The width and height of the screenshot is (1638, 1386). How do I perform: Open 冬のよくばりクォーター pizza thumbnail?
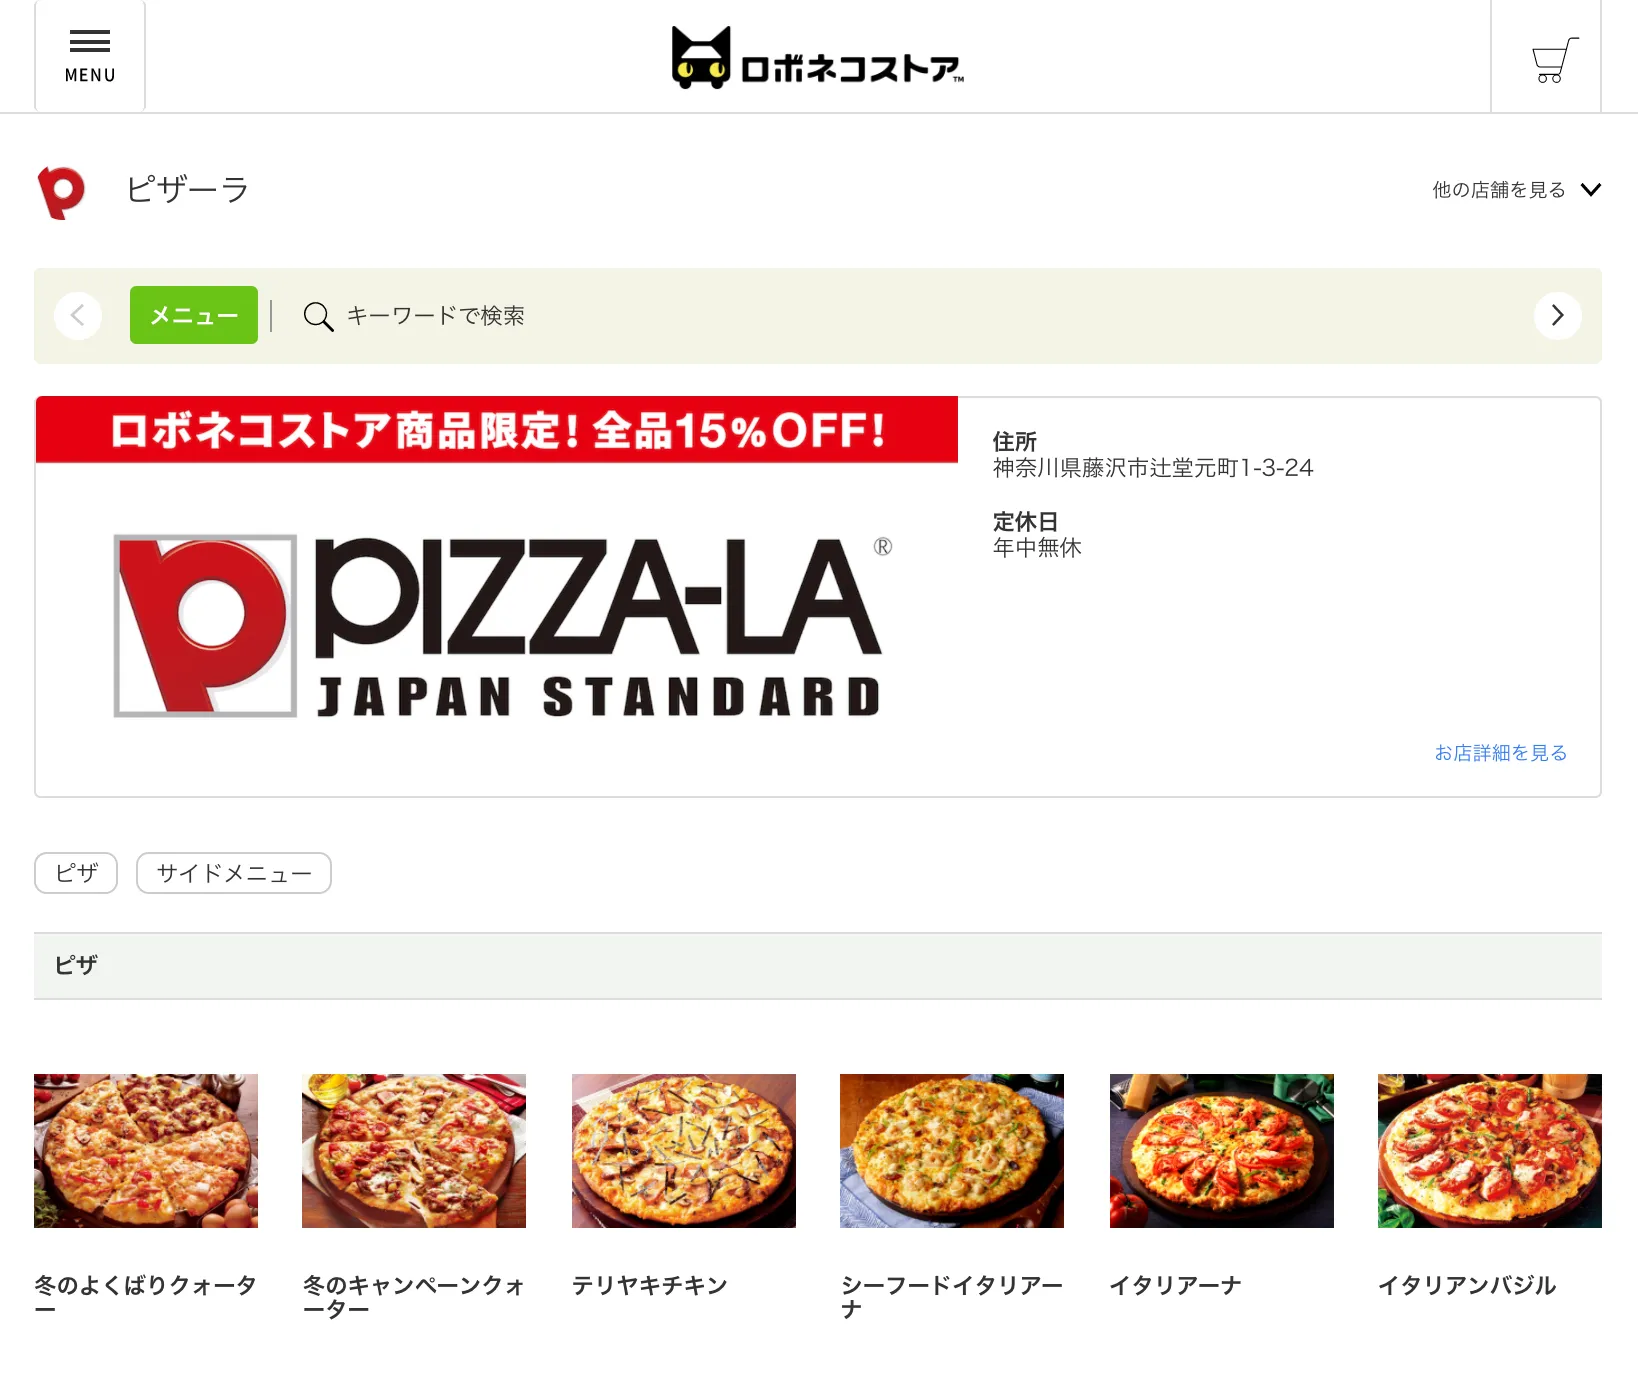146,1151
